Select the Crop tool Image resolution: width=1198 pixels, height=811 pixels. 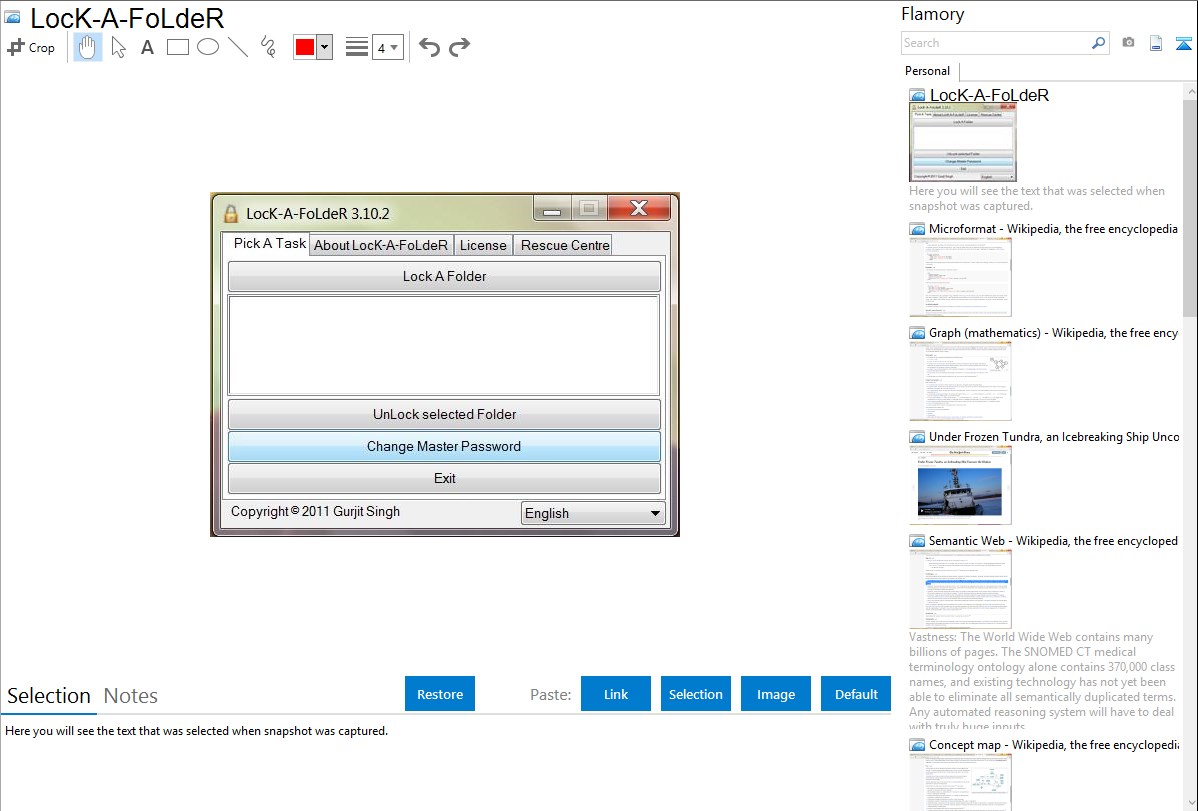point(31,47)
